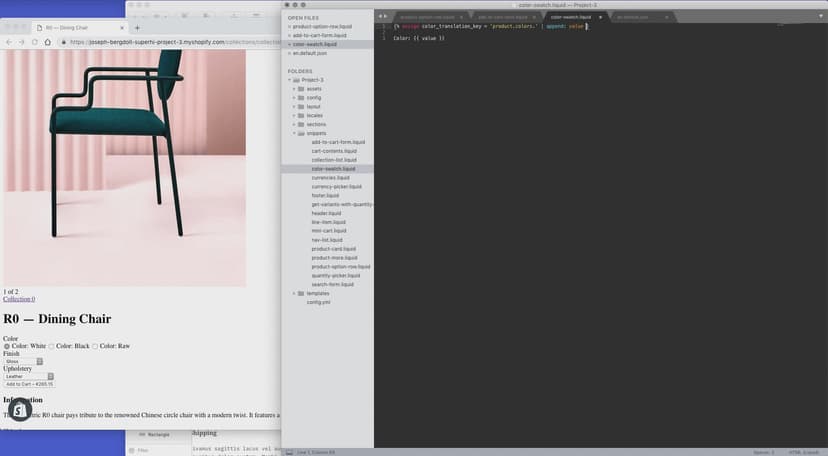Select the Color: Black radio button
828x456 pixels.
[51, 346]
